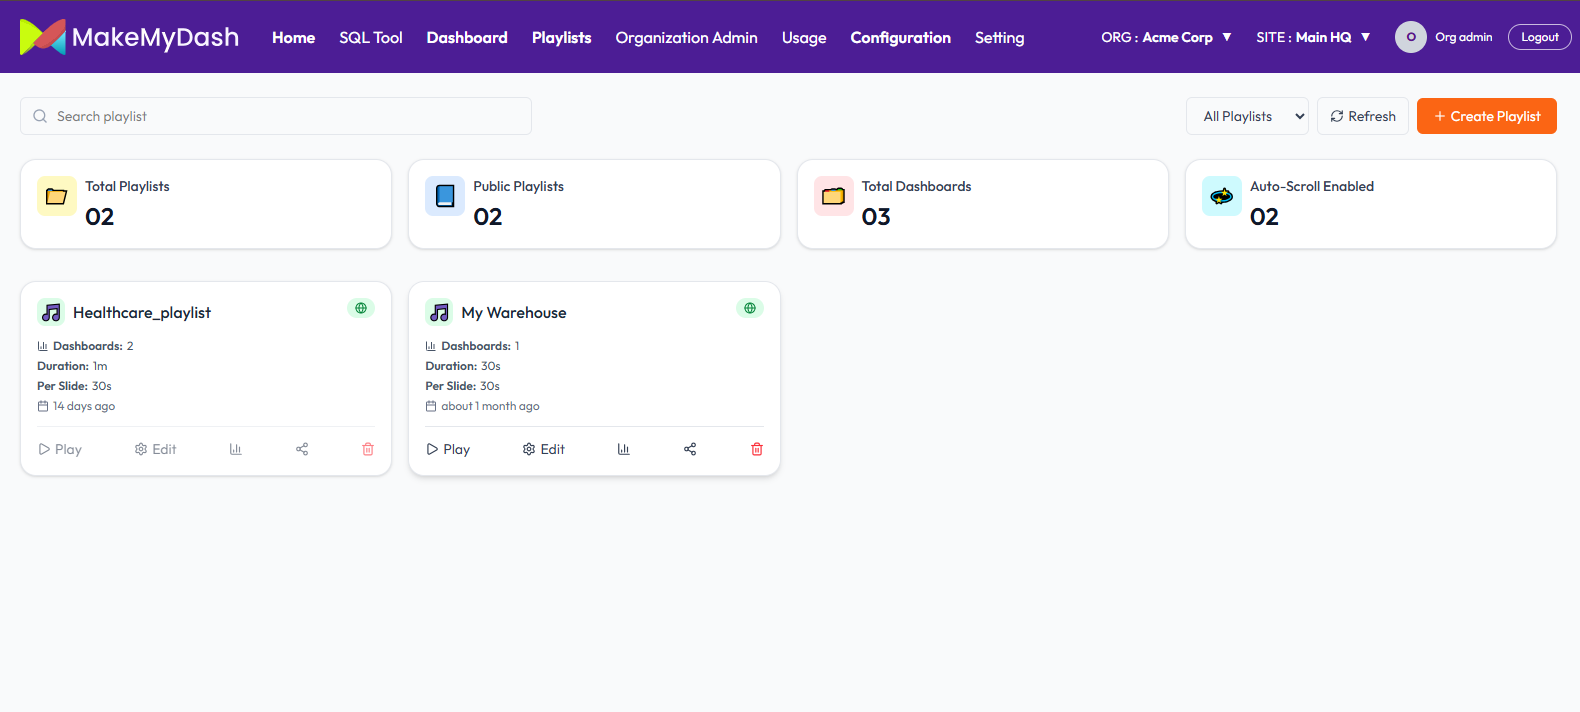Screen dimensions: 1580x712
Task: Delete the Healthcare_playlist using trash icon
Action: [368, 449]
